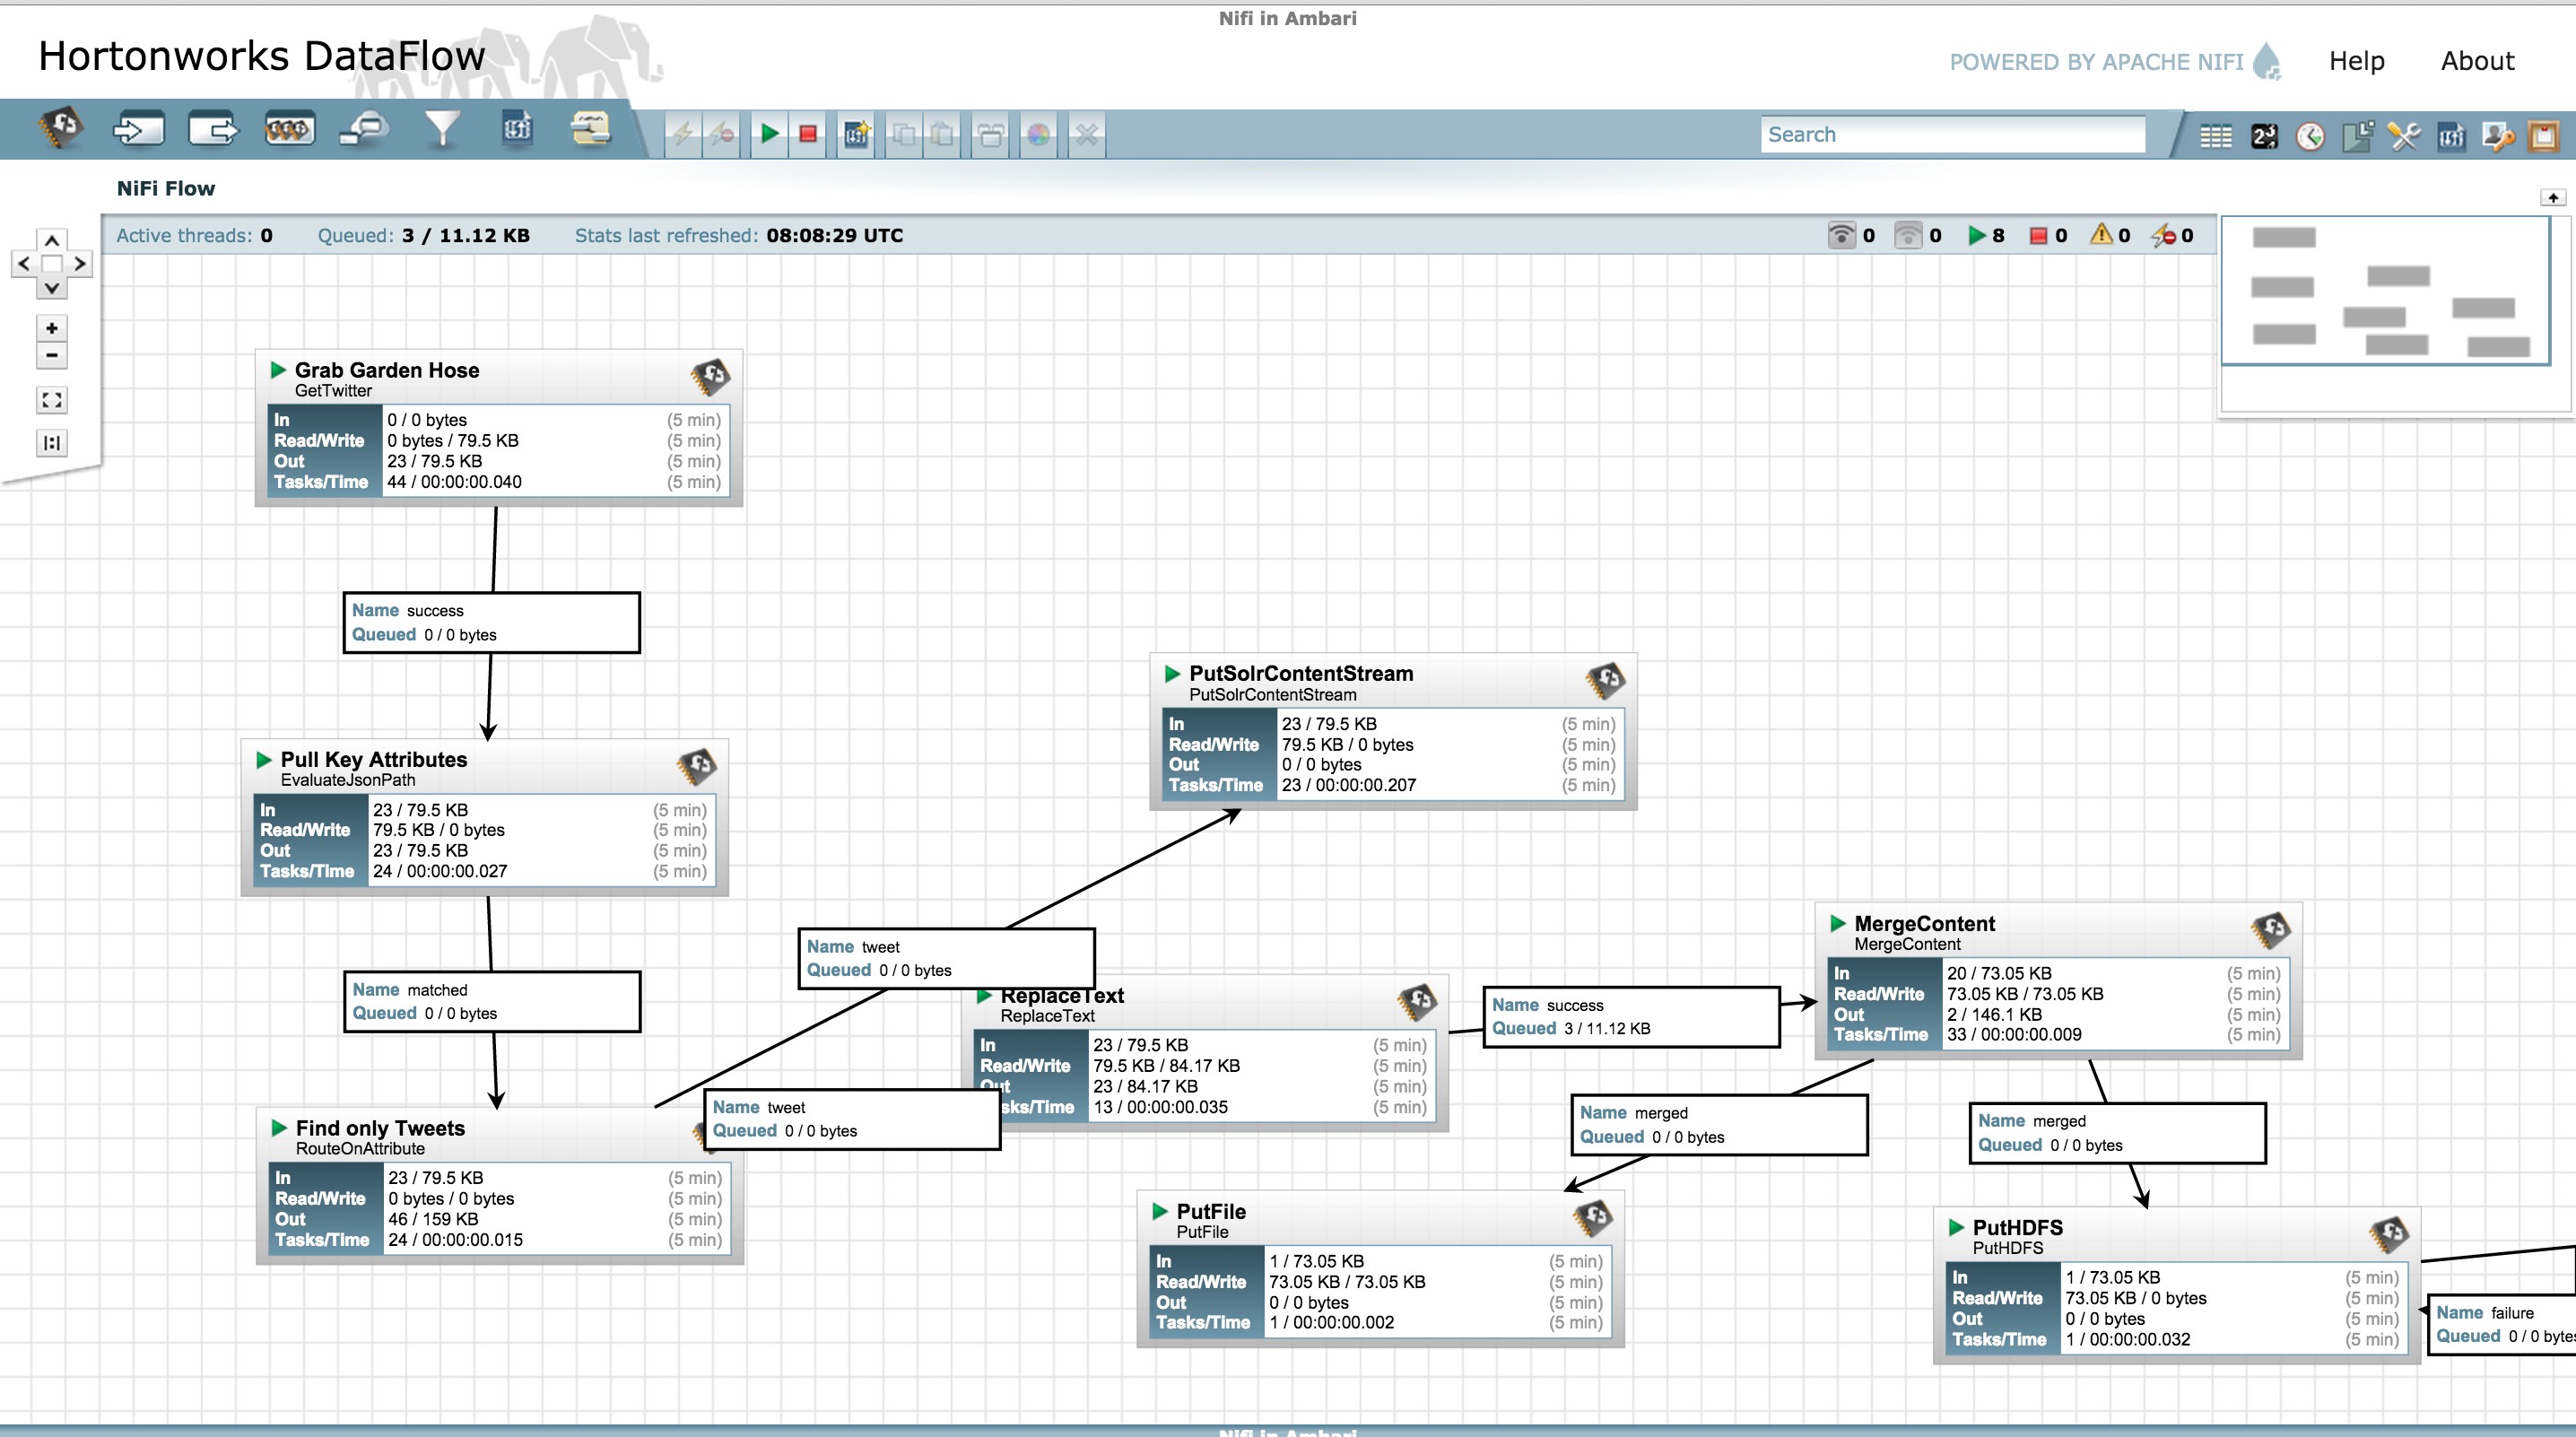Click the Template toolbar icon
The image size is (2576, 1437).
(517, 130)
